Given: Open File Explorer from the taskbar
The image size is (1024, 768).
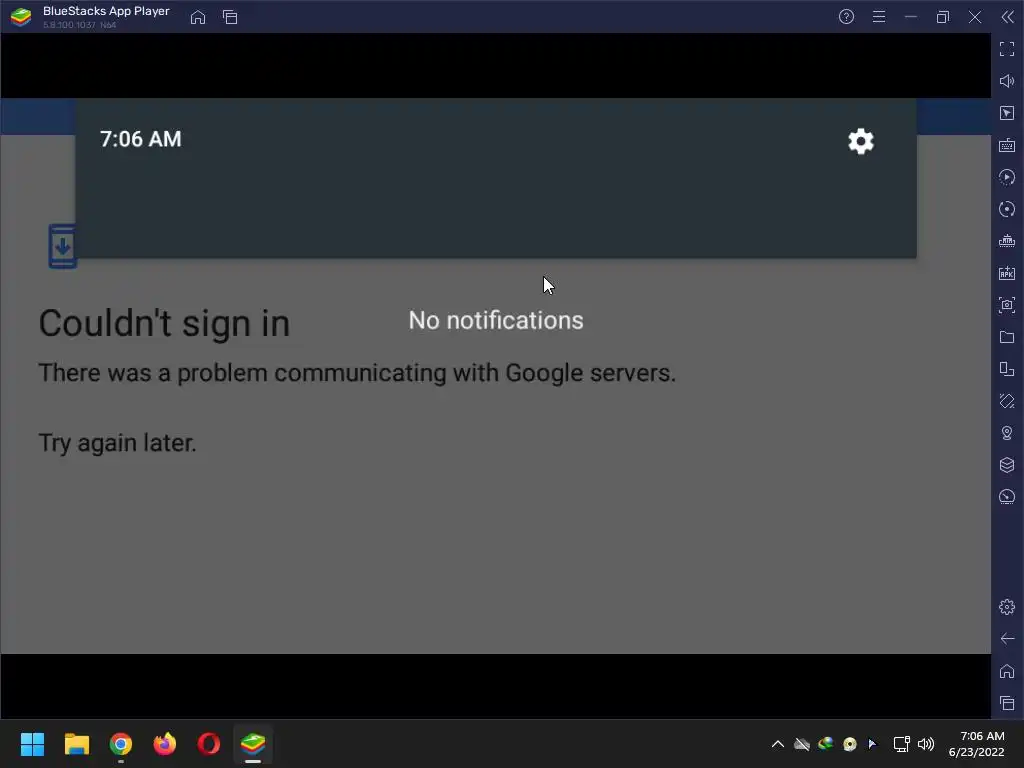Looking at the screenshot, I should coord(76,744).
